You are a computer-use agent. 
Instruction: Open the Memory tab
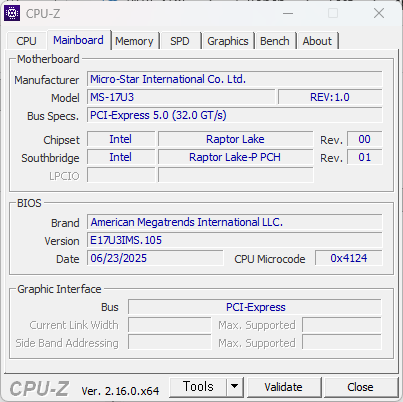pos(134,41)
